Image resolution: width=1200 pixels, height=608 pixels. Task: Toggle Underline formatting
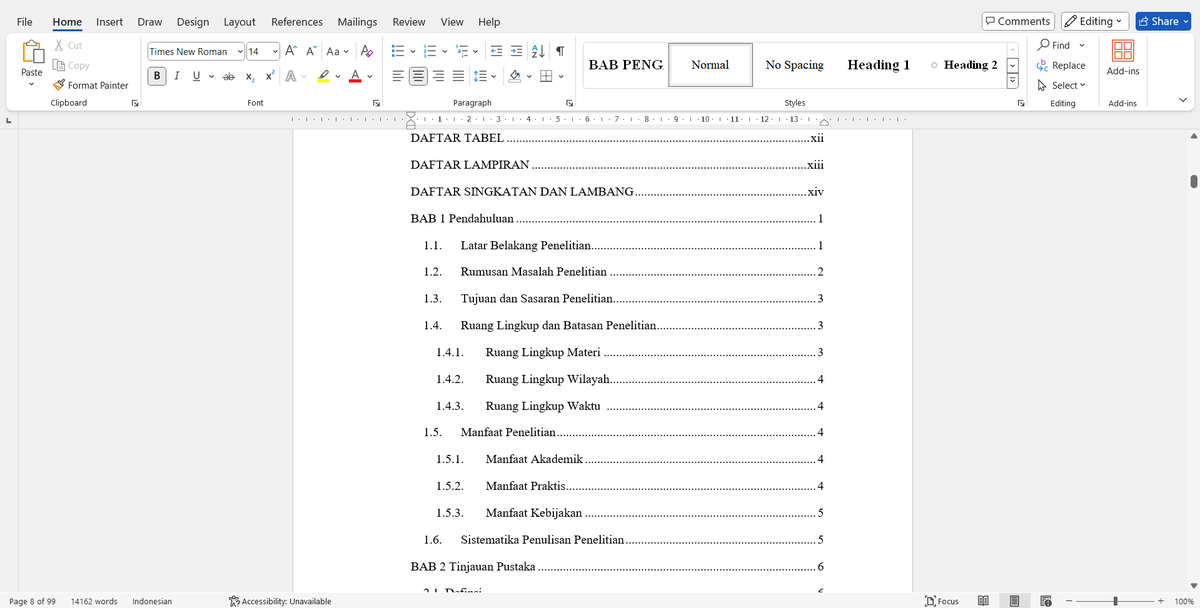point(196,76)
